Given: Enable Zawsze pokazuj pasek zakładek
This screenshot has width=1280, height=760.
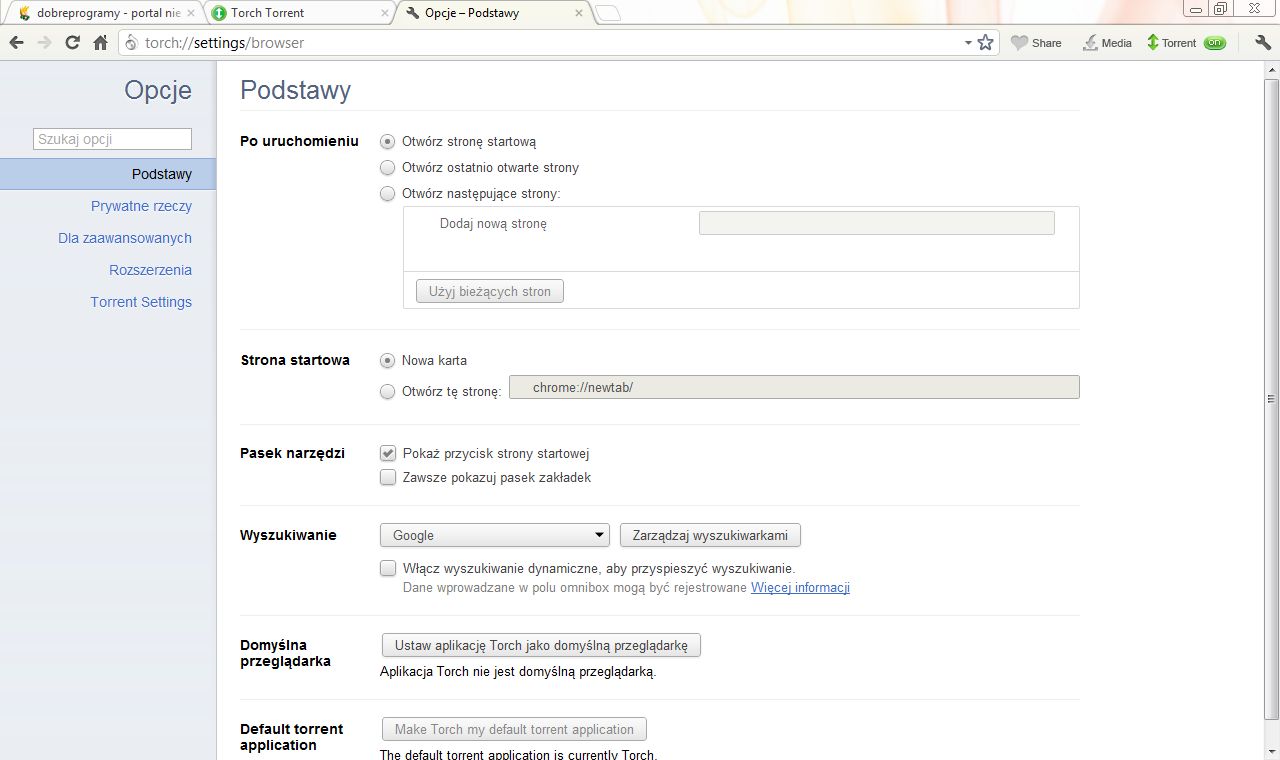Looking at the screenshot, I should [388, 478].
